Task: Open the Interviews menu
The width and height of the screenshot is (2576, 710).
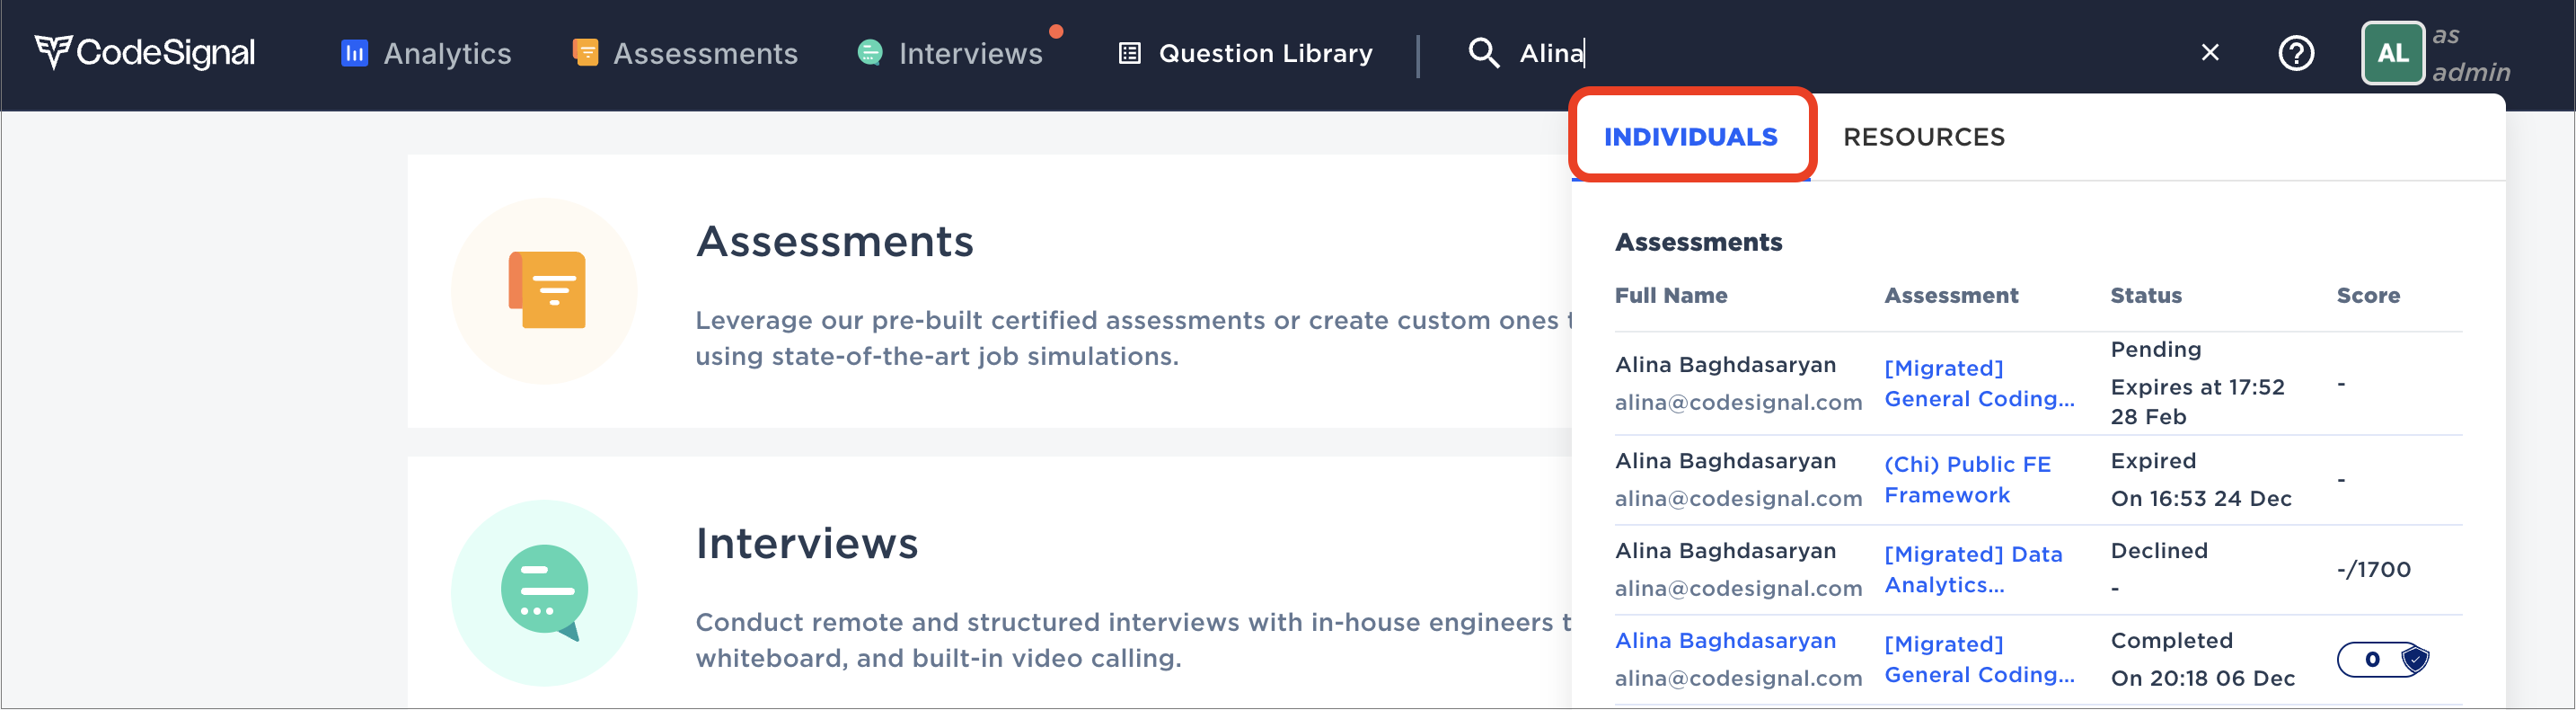Action: [950, 53]
